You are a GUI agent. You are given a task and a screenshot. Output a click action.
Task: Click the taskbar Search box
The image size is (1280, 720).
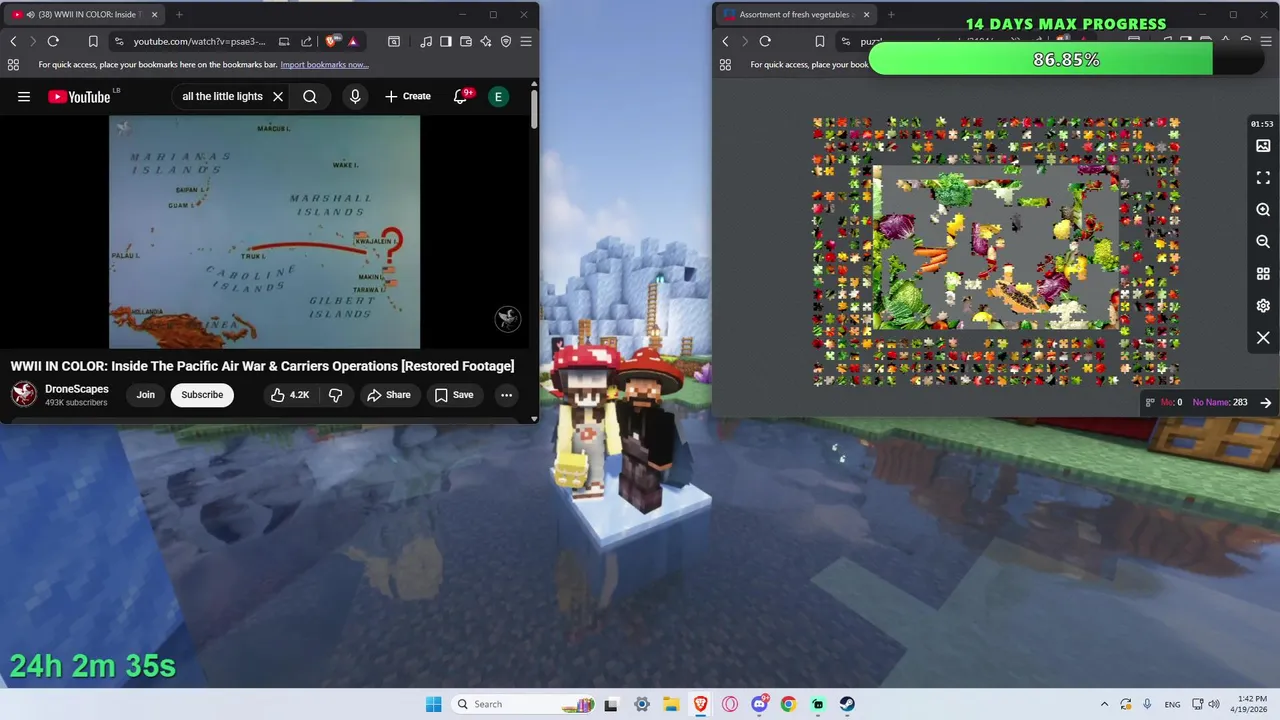[x=525, y=704]
